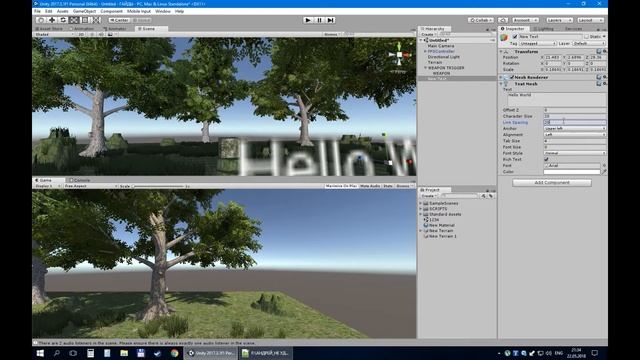Open the Font object picker circle
This screenshot has width=640, height=360.
[604, 165]
